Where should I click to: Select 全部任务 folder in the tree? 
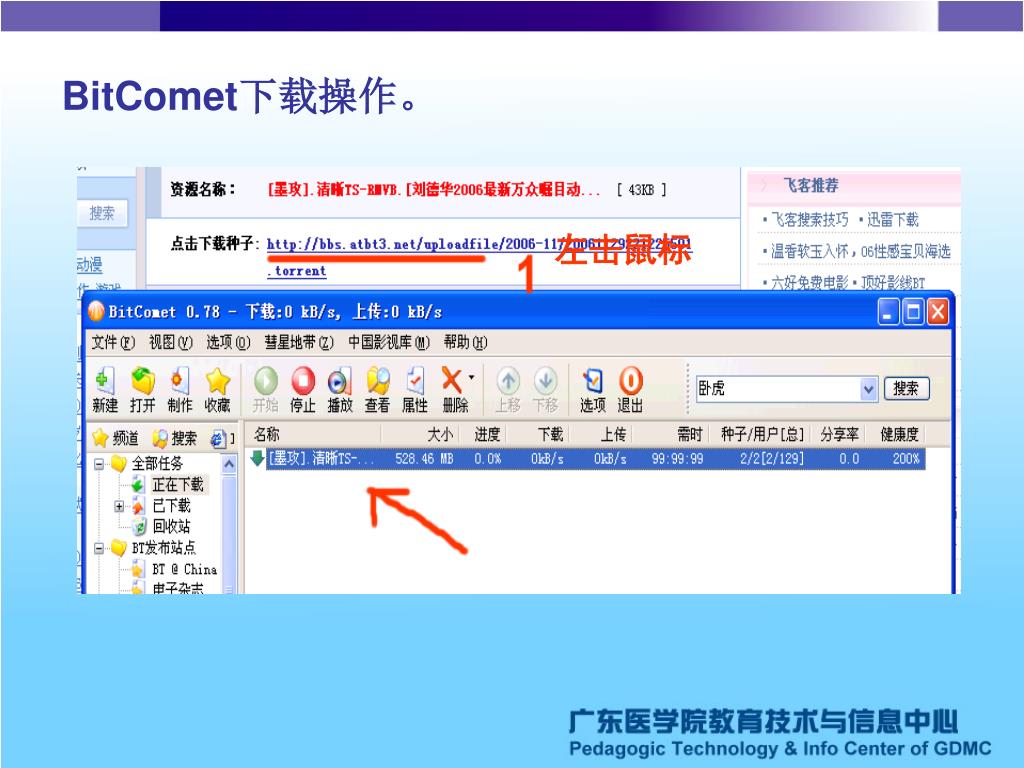[x=157, y=464]
